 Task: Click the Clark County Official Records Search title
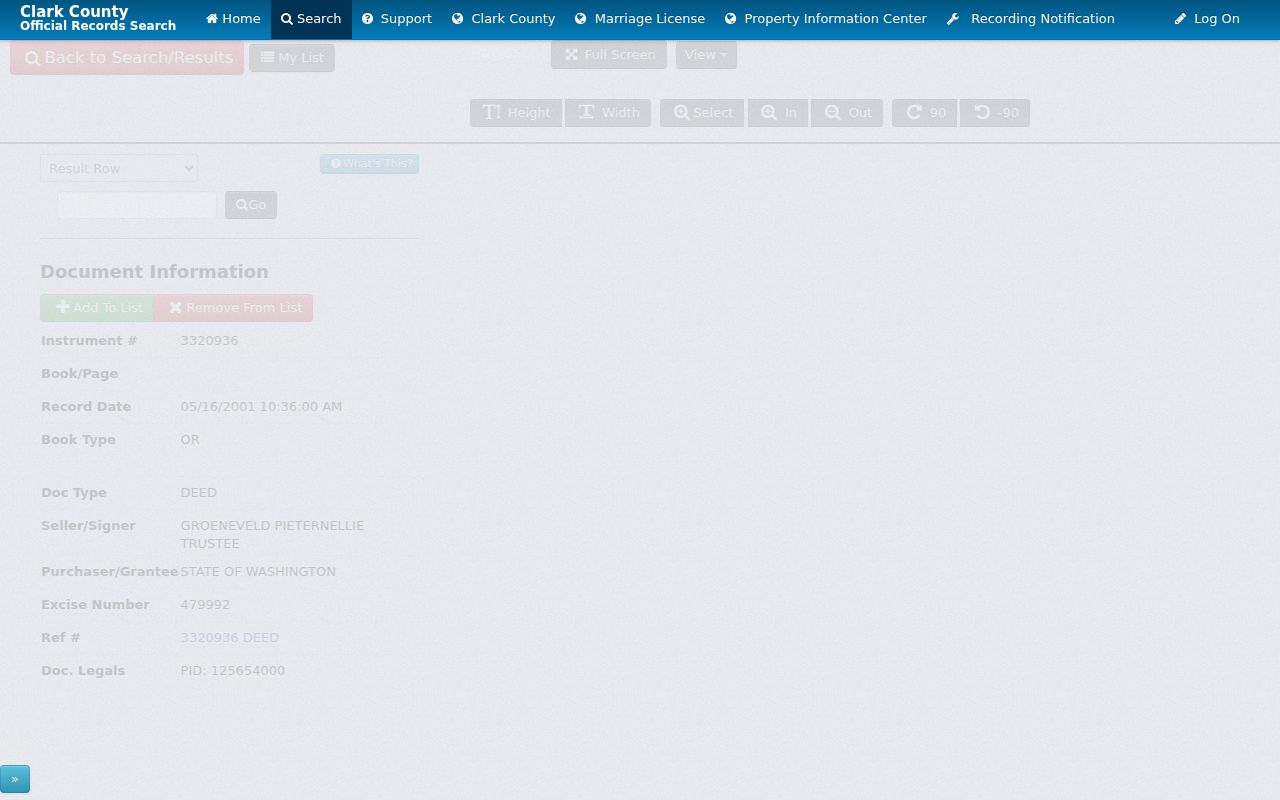click(x=98, y=19)
